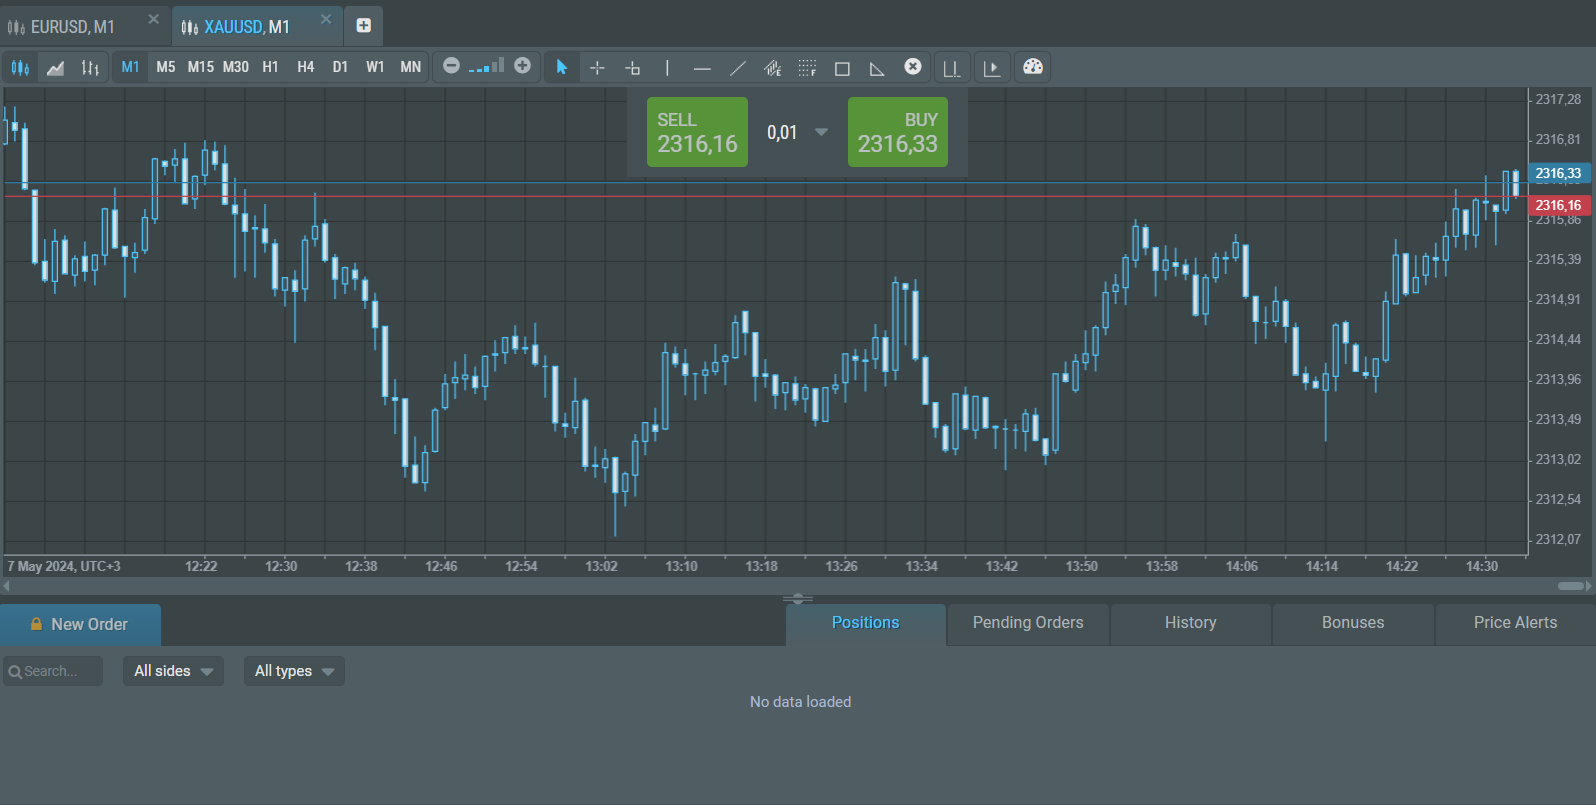The image size is (1596, 805).
Task: Click the panel splitter handle
Action: (798, 598)
